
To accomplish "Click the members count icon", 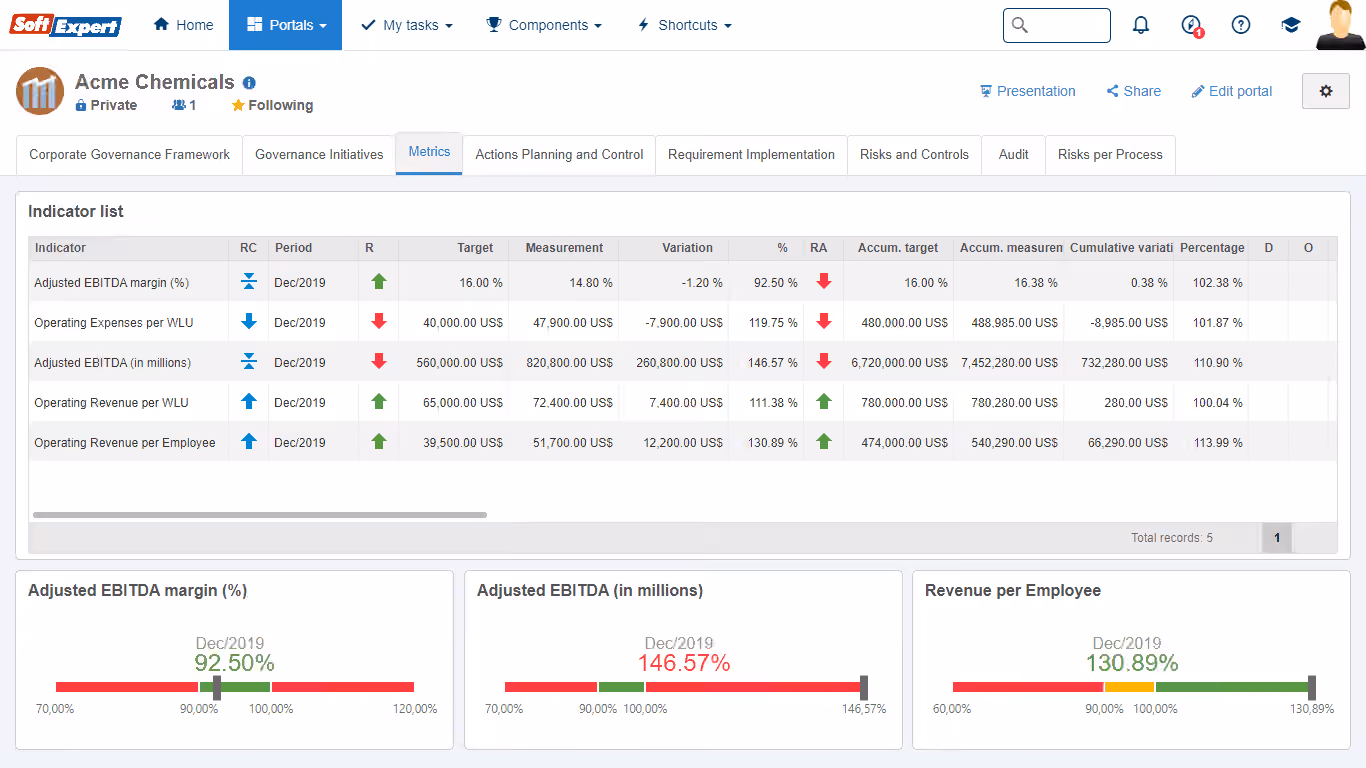I will pyautogui.click(x=179, y=105).
